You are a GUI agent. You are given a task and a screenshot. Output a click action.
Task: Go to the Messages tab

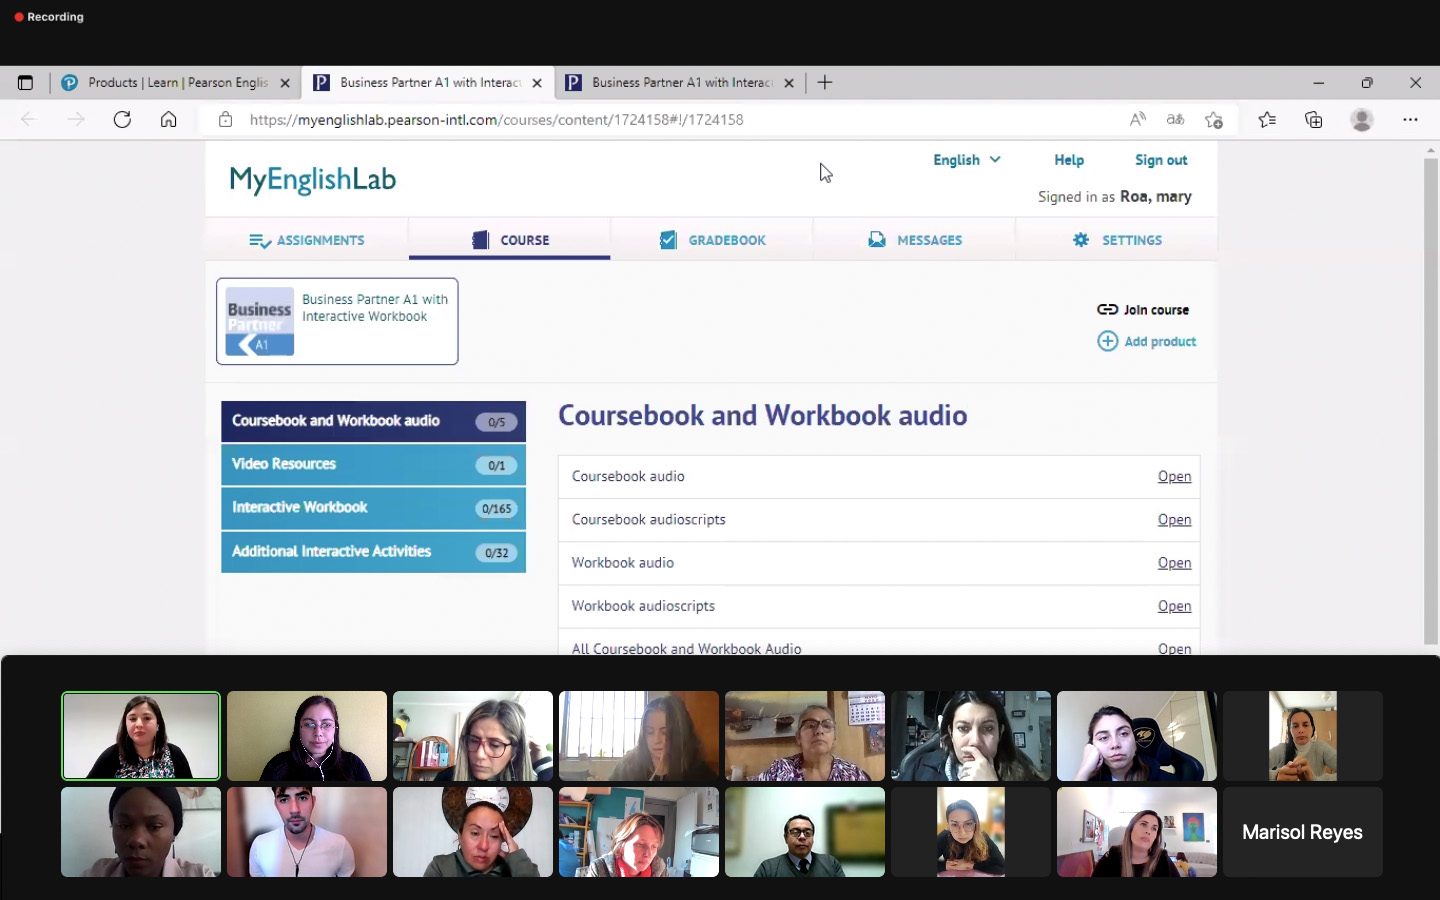[x=915, y=240]
